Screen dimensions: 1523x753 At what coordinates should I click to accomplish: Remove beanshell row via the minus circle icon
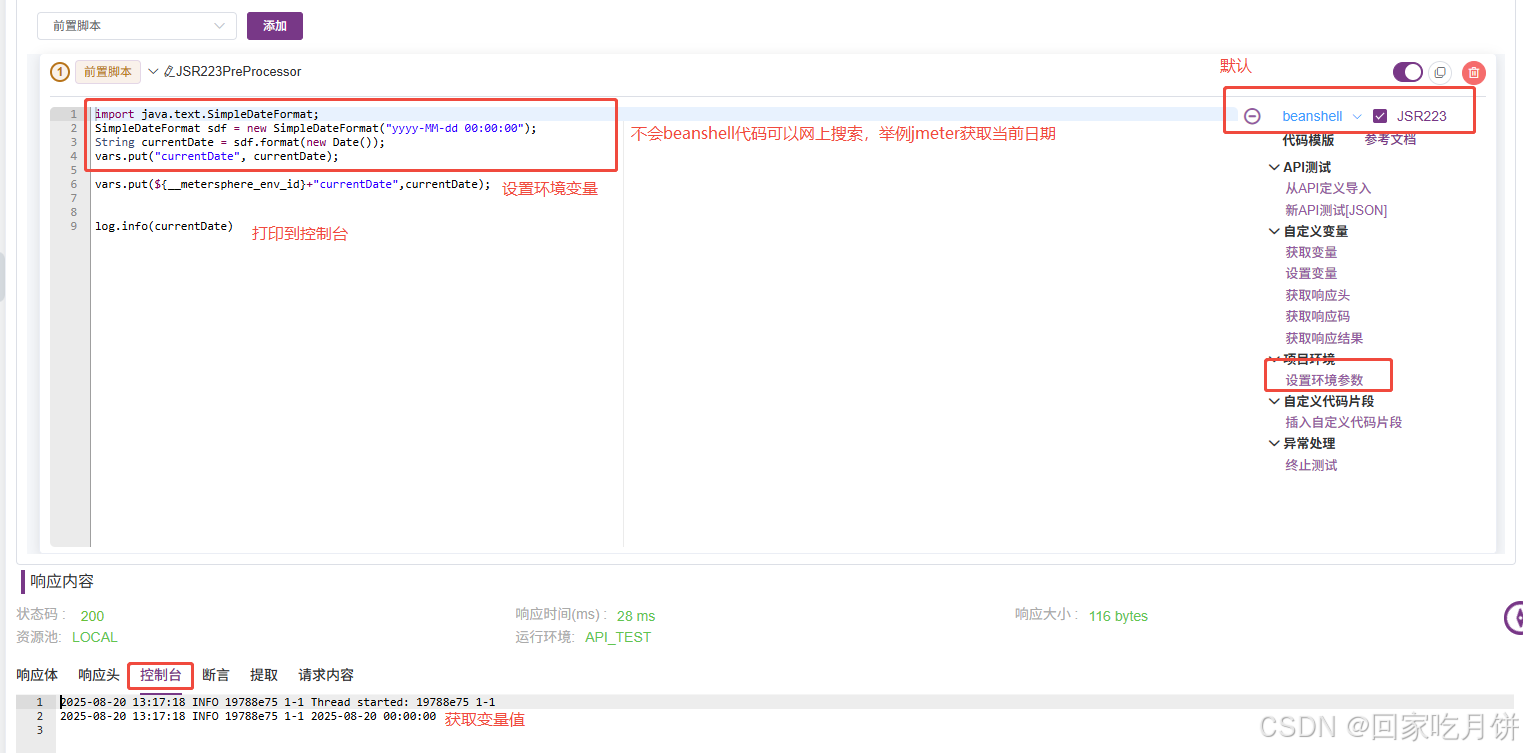tap(1252, 116)
